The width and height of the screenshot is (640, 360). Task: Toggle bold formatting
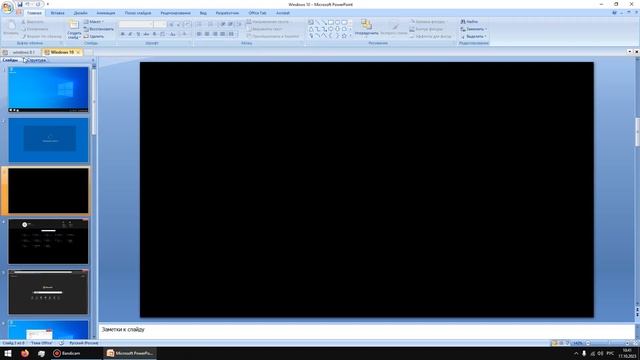(x=122, y=34)
